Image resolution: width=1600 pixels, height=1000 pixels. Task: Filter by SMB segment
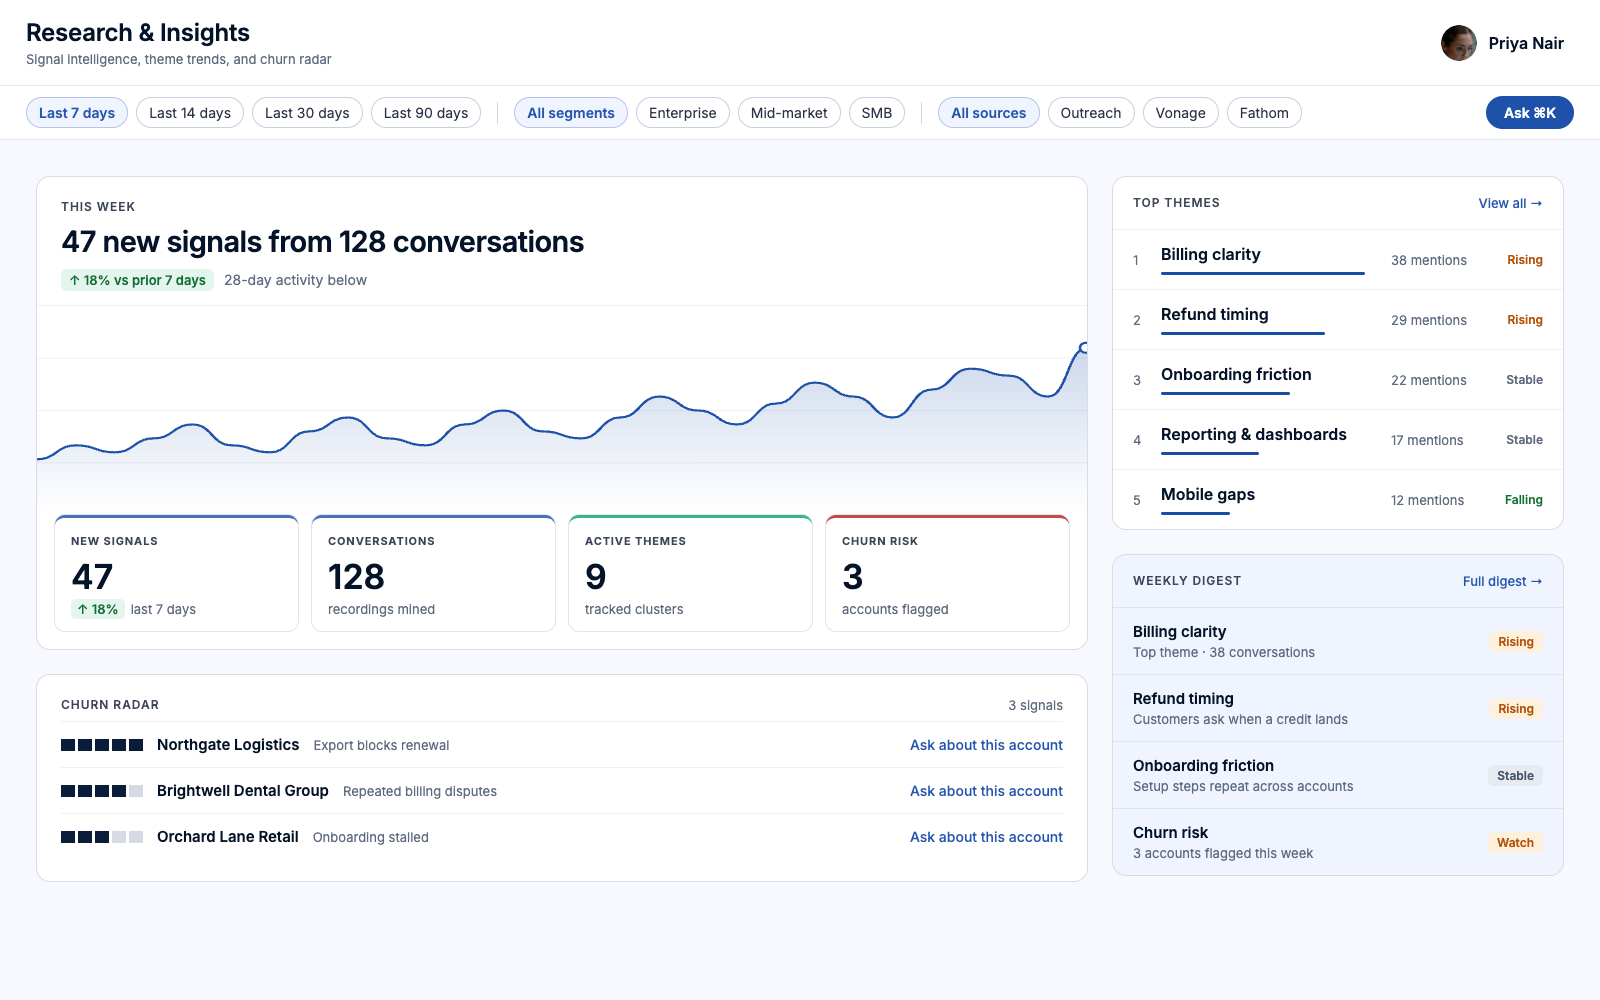877,113
